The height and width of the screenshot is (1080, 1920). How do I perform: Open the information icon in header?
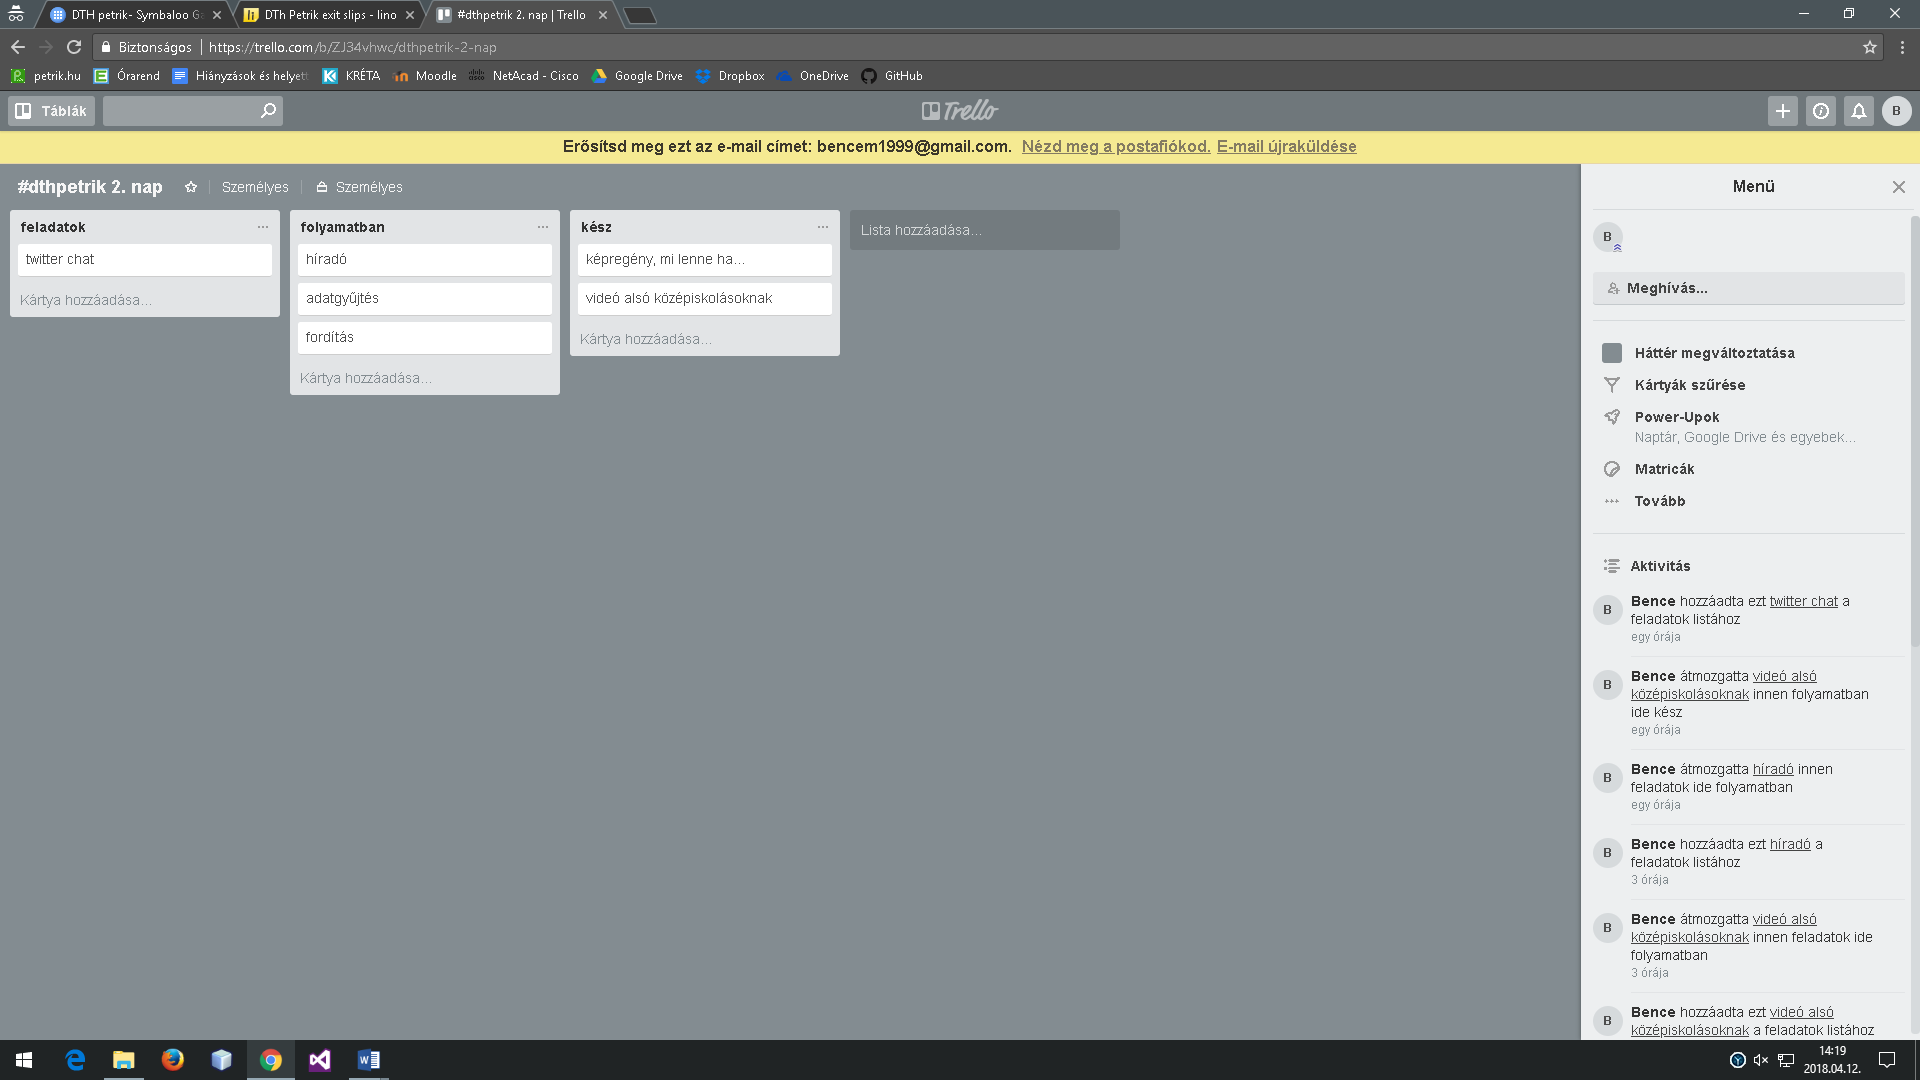(1820, 111)
